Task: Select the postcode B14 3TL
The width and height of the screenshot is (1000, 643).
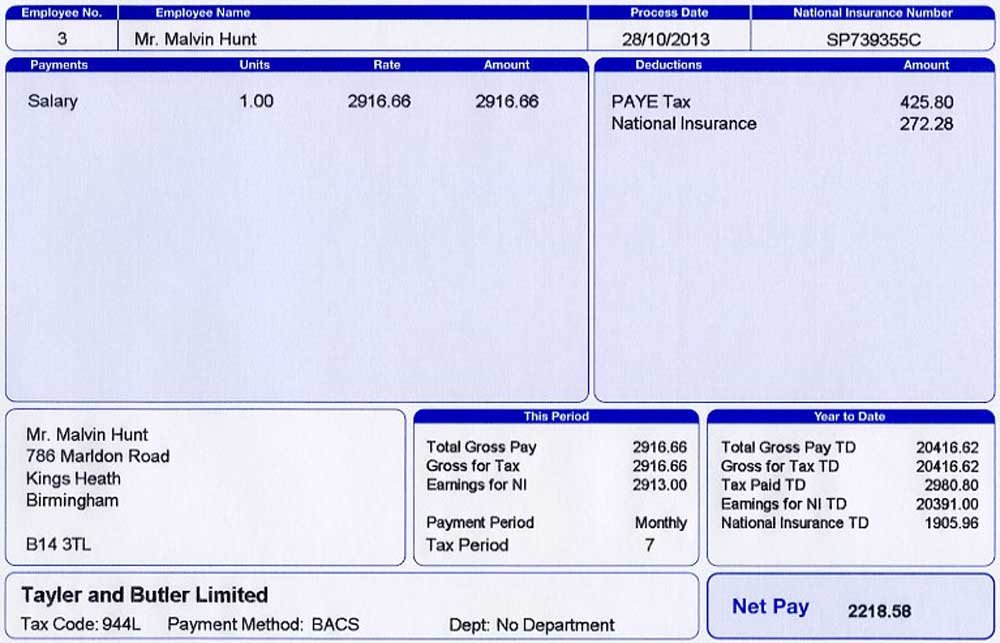Action: coord(58,544)
